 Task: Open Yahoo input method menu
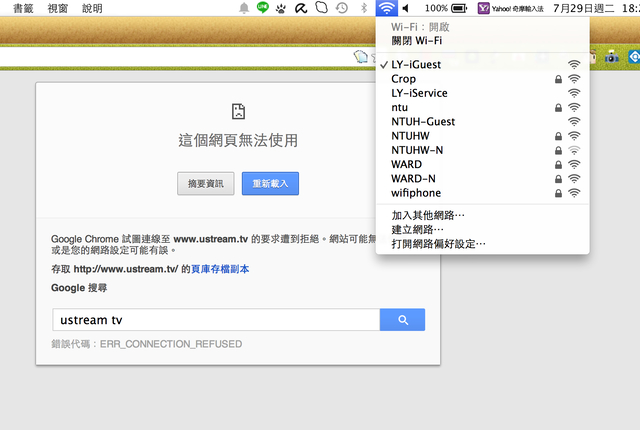pos(511,8)
